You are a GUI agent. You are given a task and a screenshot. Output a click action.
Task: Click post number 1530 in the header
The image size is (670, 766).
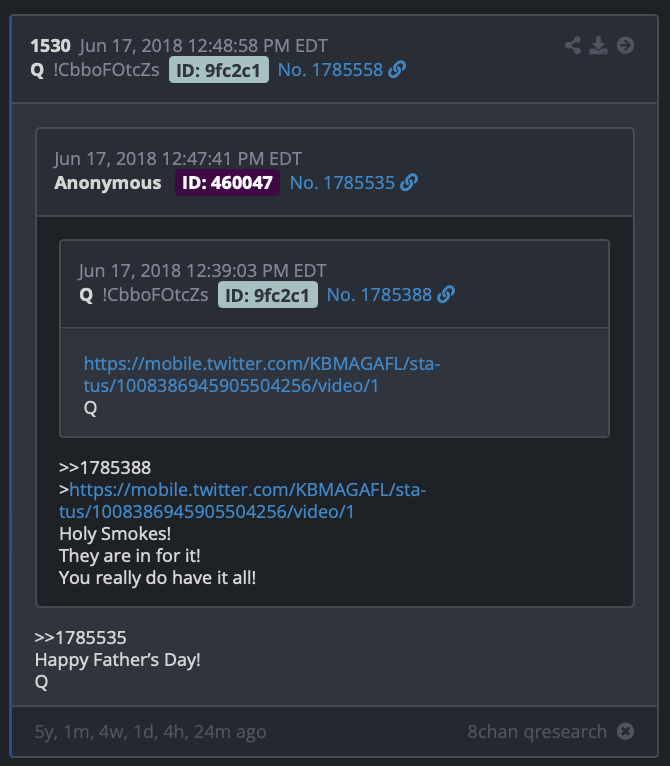point(50,45)
